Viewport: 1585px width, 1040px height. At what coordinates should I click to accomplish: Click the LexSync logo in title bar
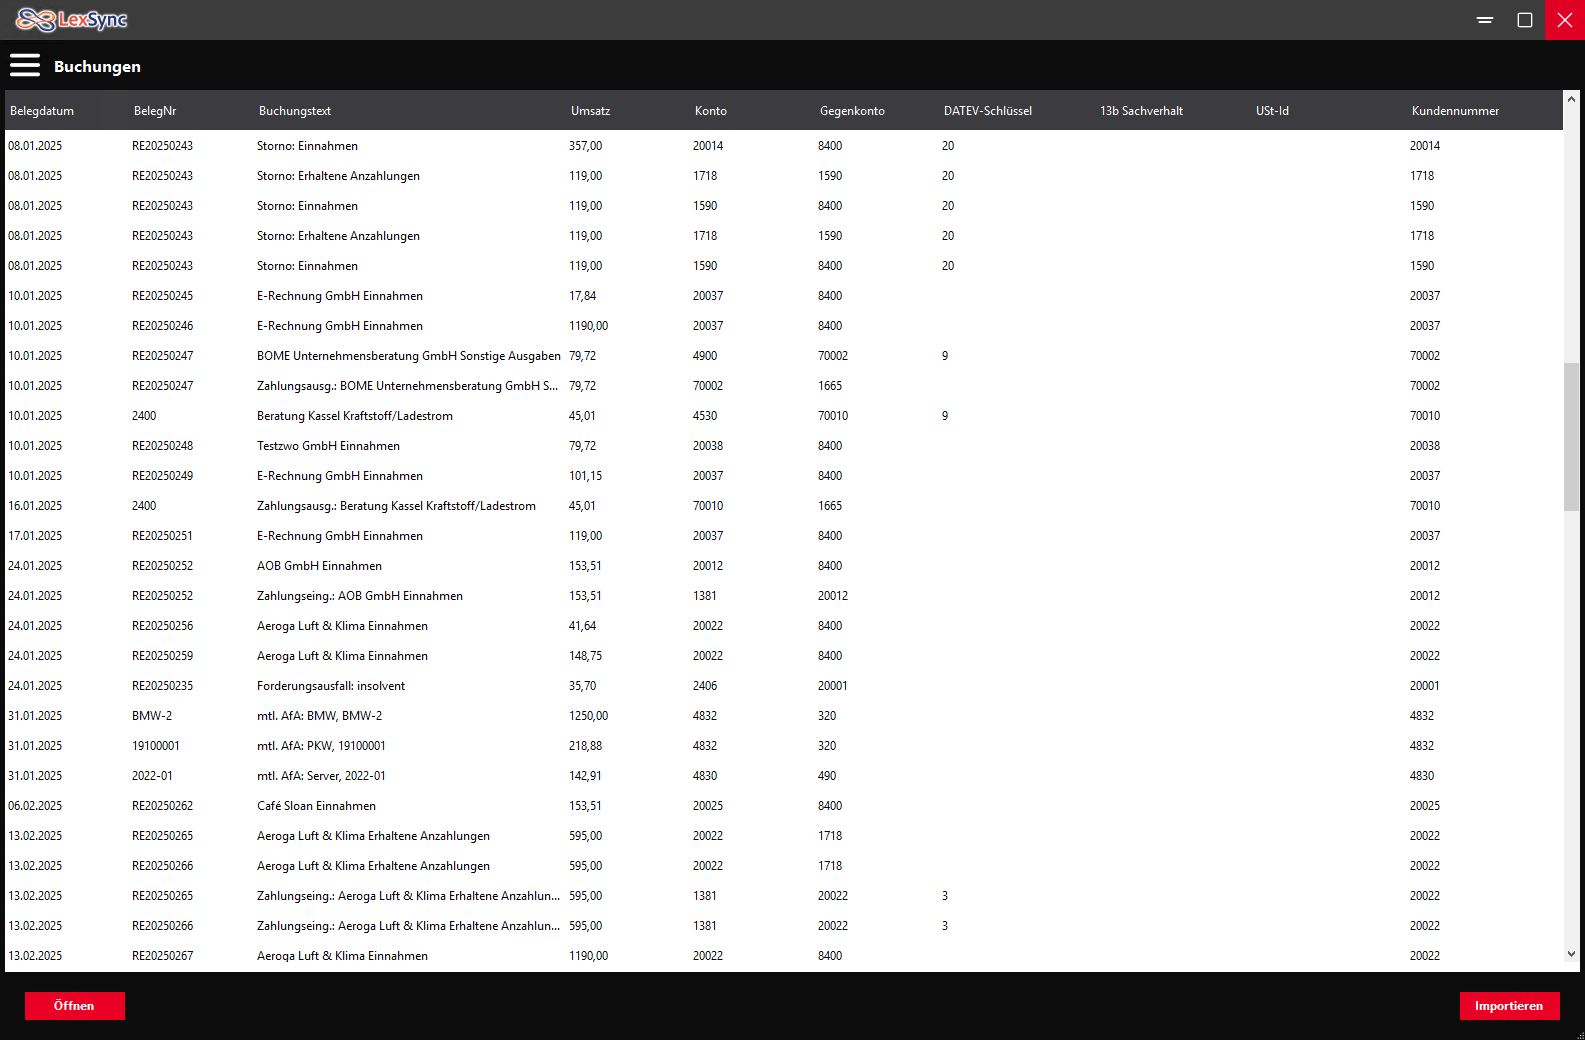72,20
